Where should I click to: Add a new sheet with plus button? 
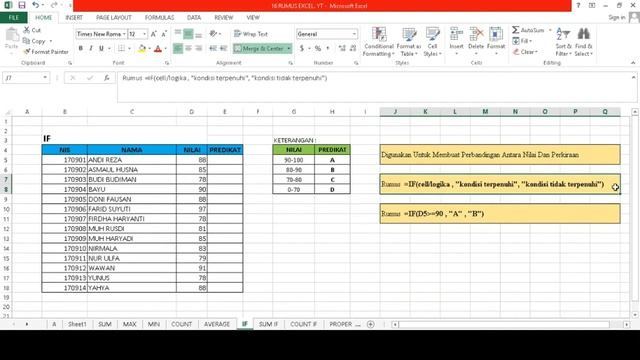tap(371, 324)
